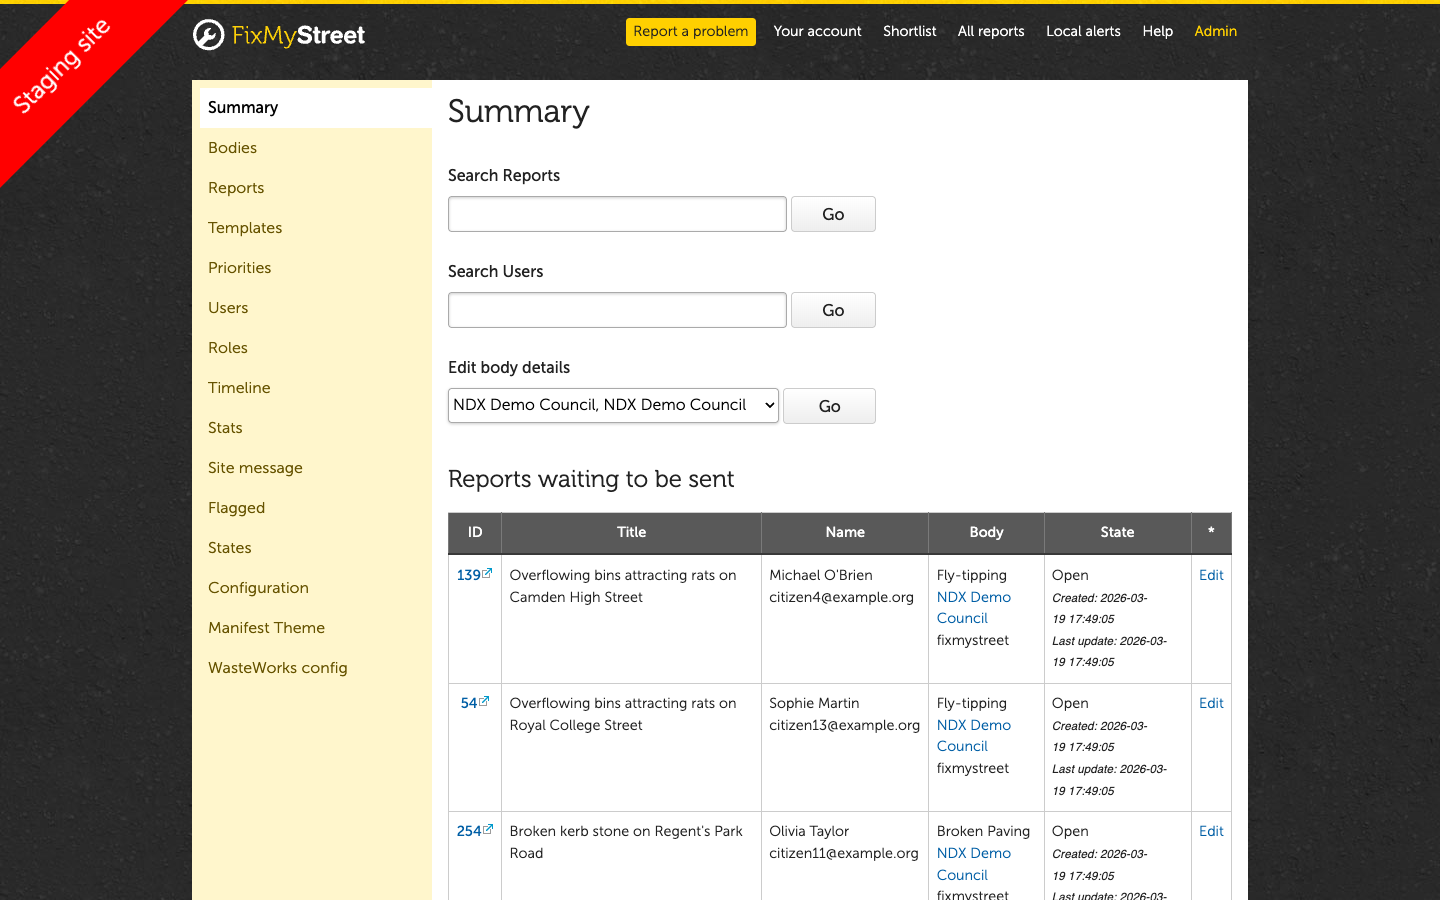The width and height of the screenshot is (1440, 900).
Task: Open the 'Users' admin page
Action: (228, 307)
